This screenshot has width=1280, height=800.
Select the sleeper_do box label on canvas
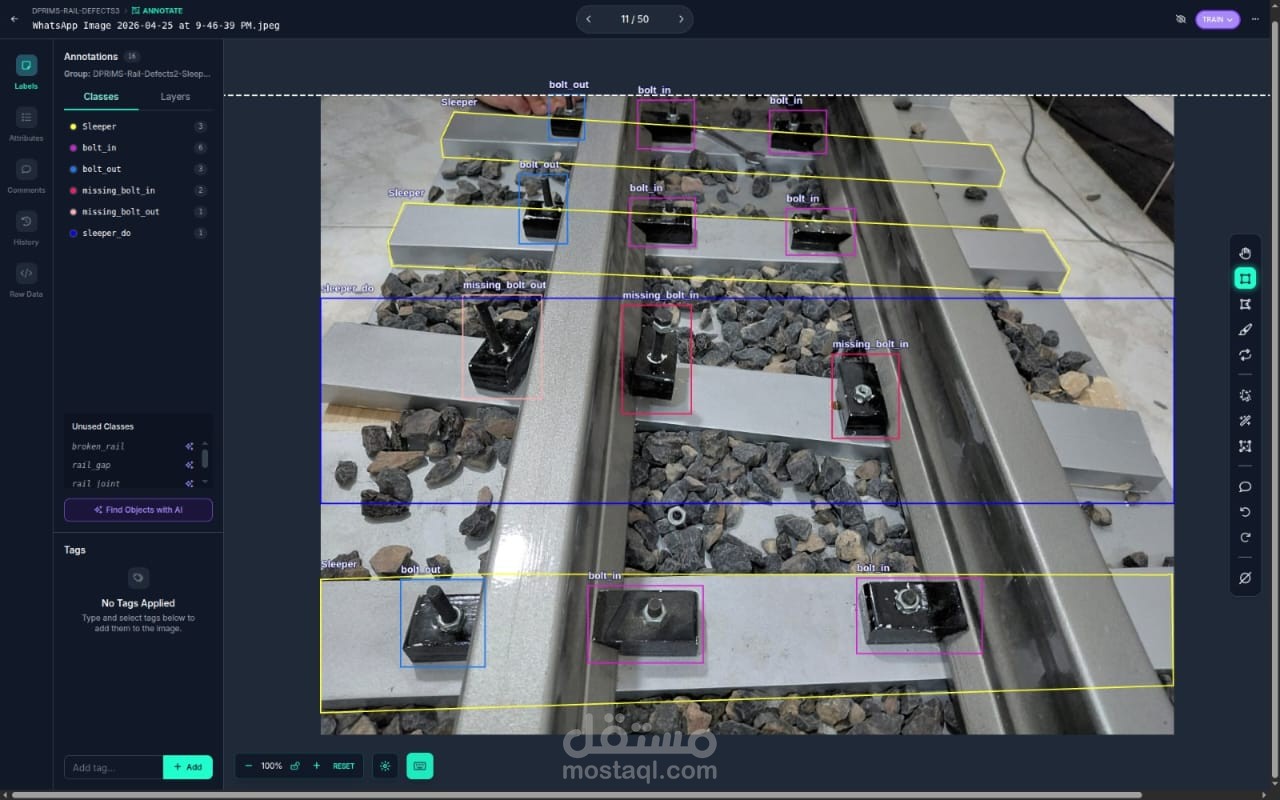click(348, 288)
